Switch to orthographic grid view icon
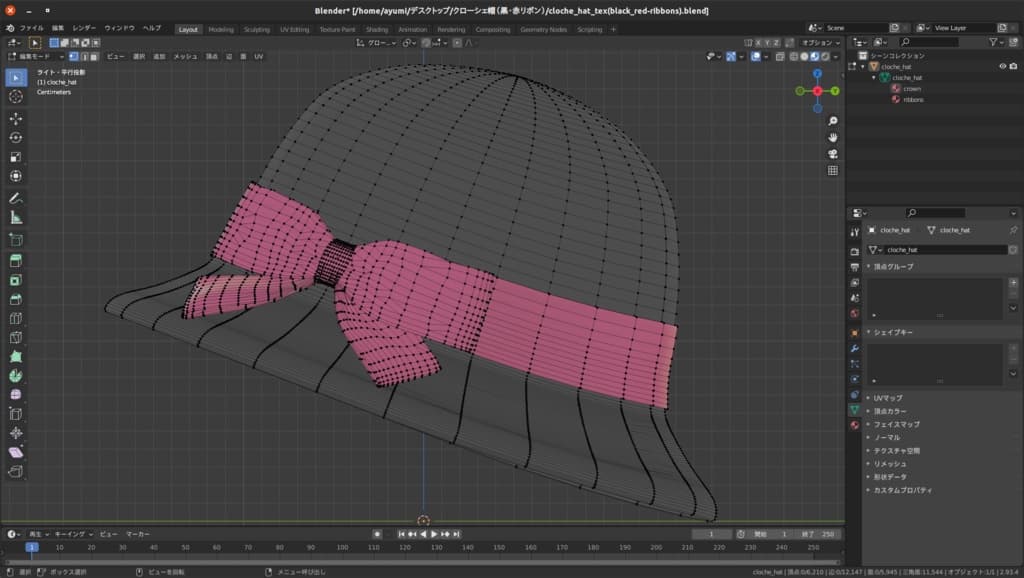 [x=832, y=171]
